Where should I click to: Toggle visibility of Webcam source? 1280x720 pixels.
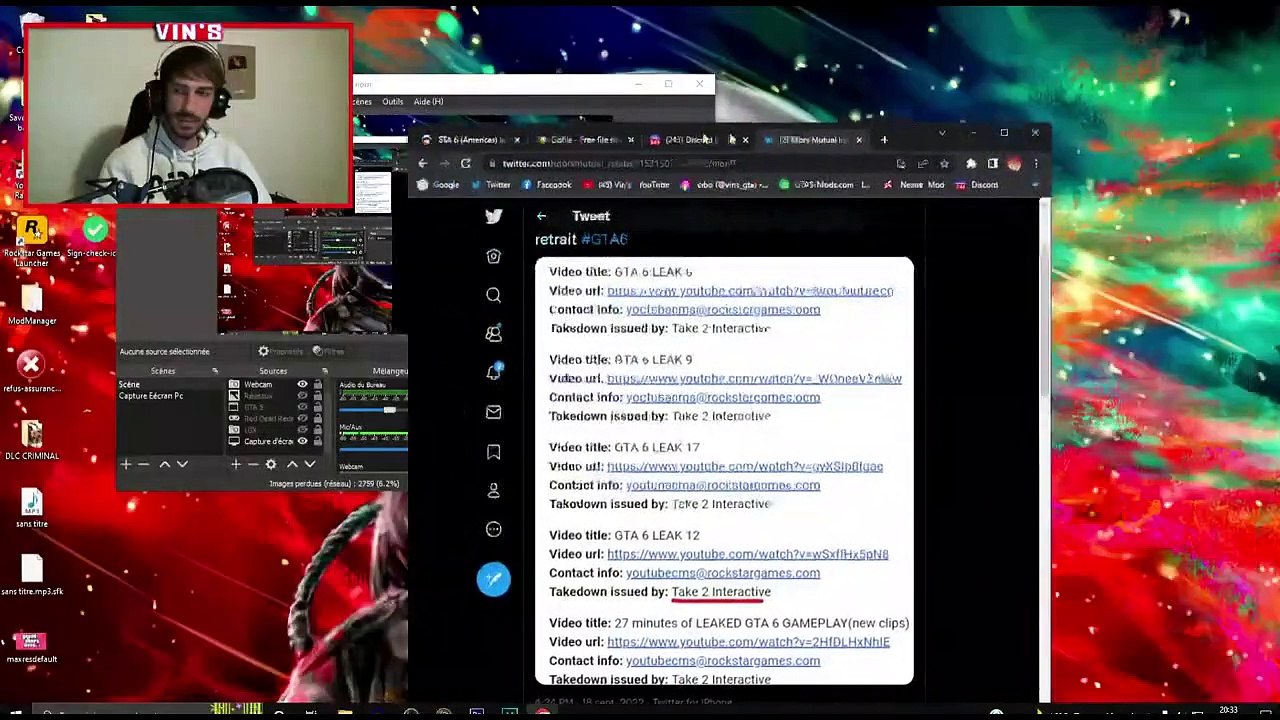302,385
